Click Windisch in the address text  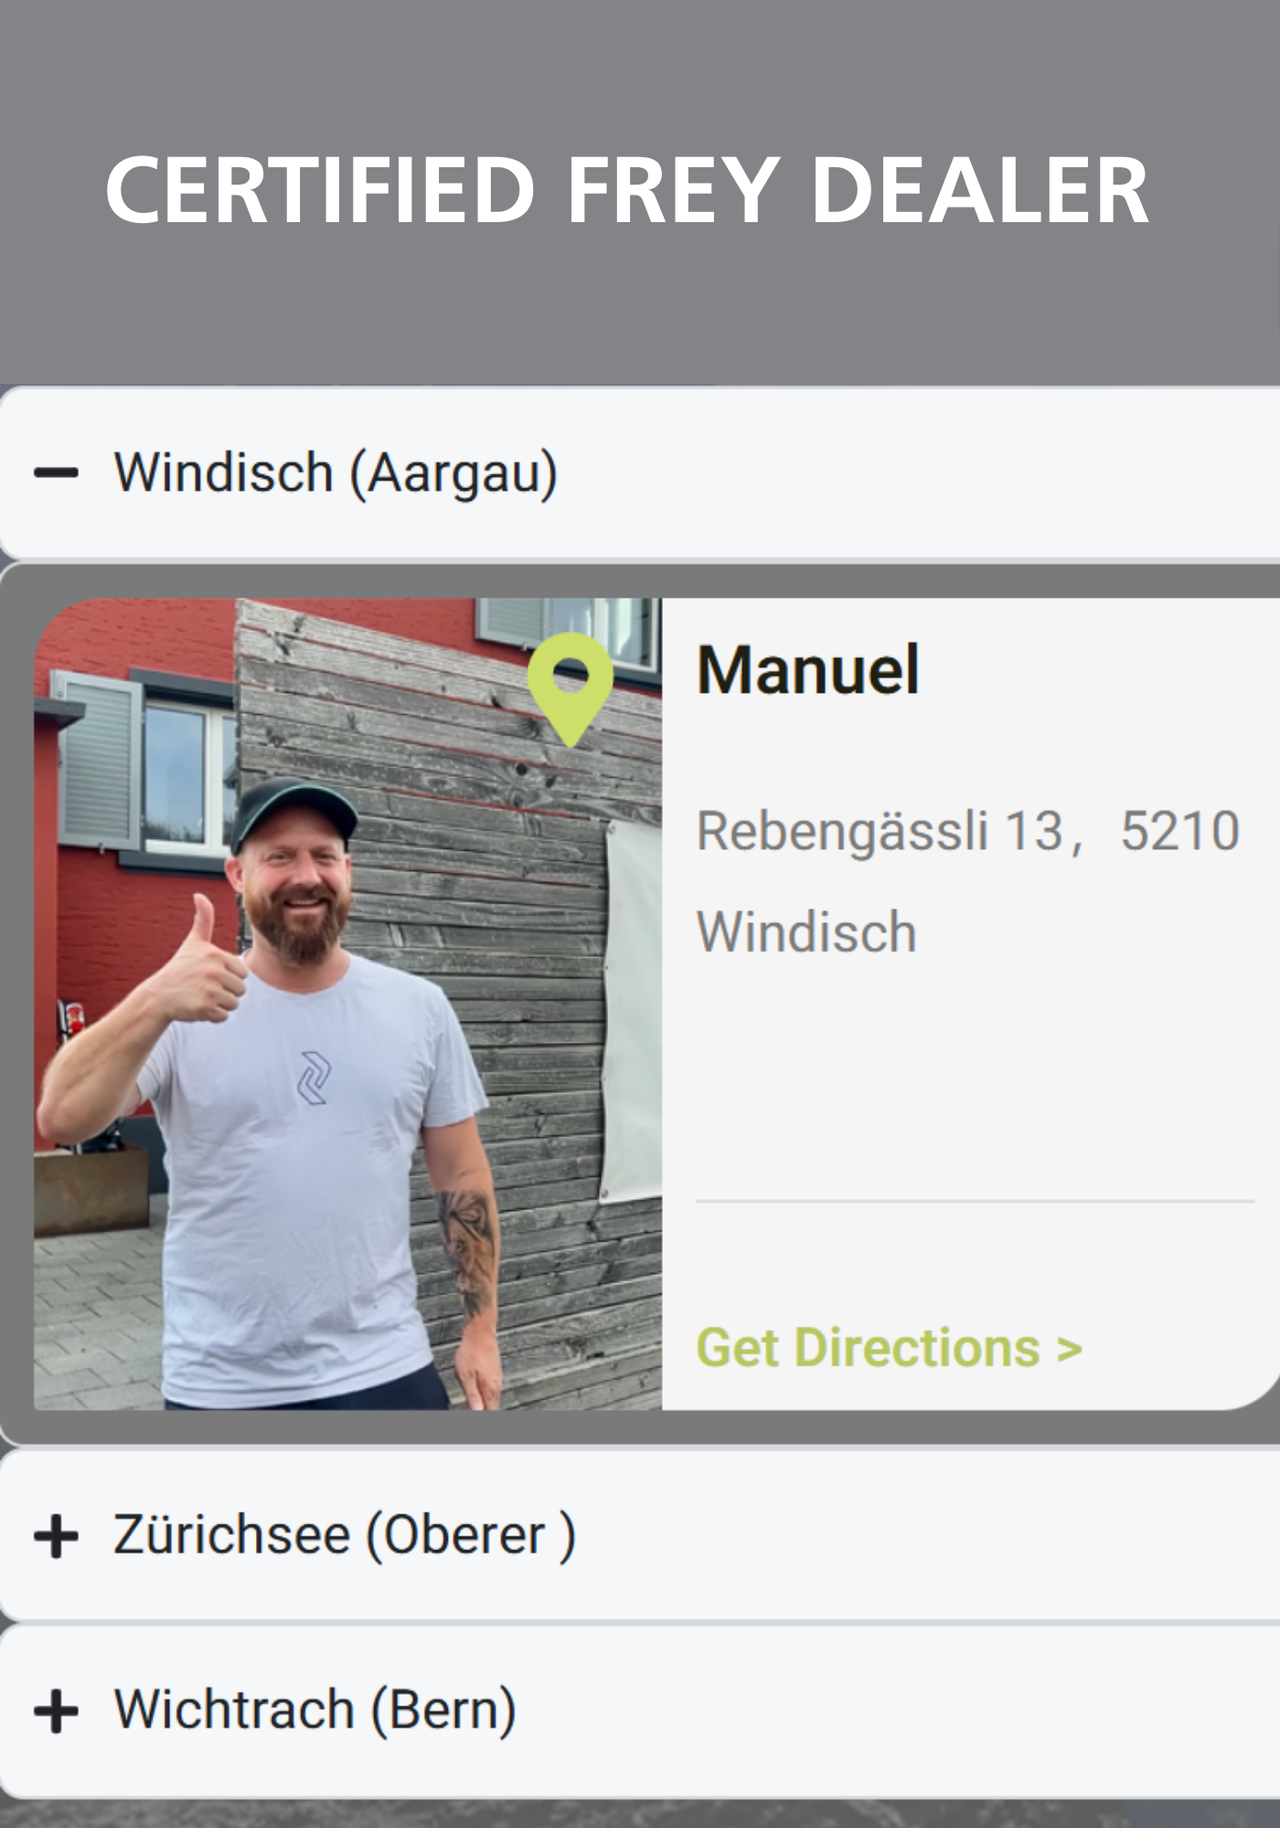806,932
